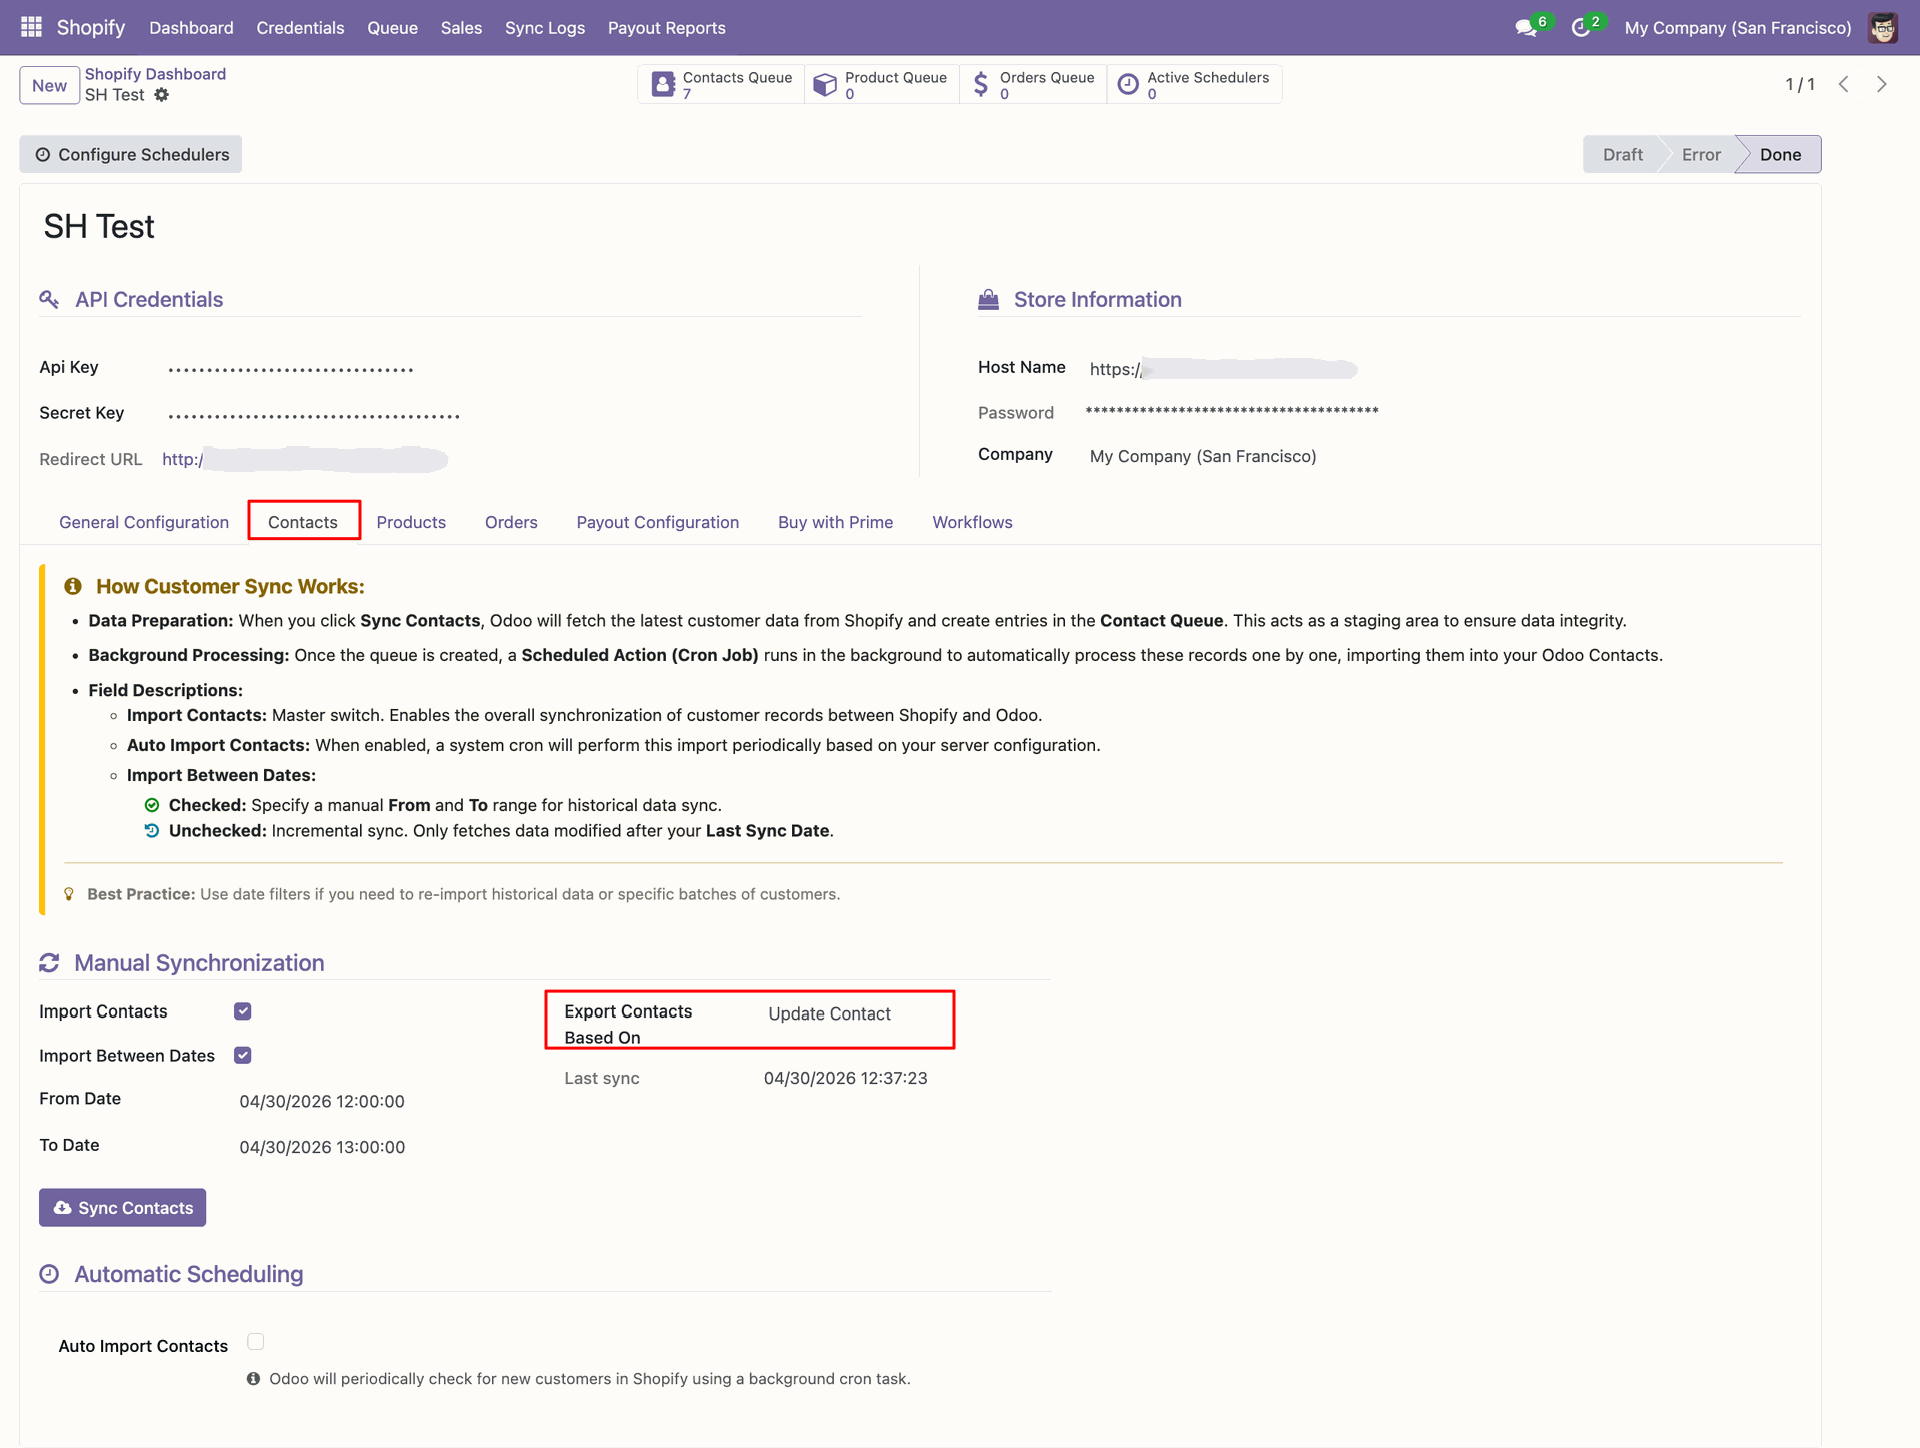This screenshot has height=1448, width=1920.
Task: Click the New record button
Action: [49, 85]
